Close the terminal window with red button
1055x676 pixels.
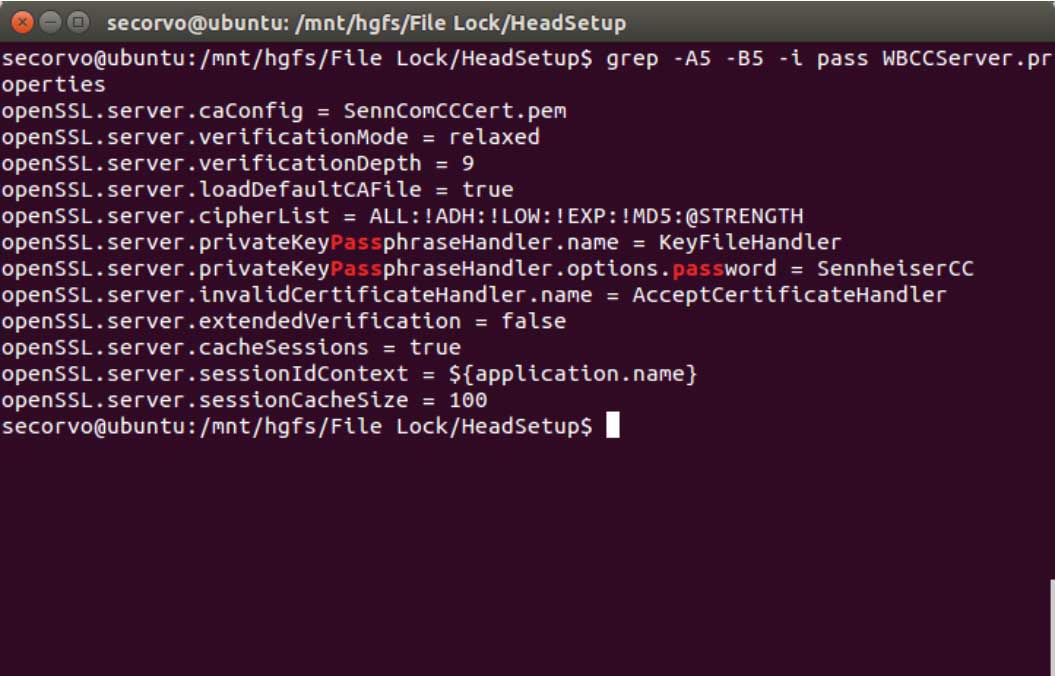(x=22, y=23)
